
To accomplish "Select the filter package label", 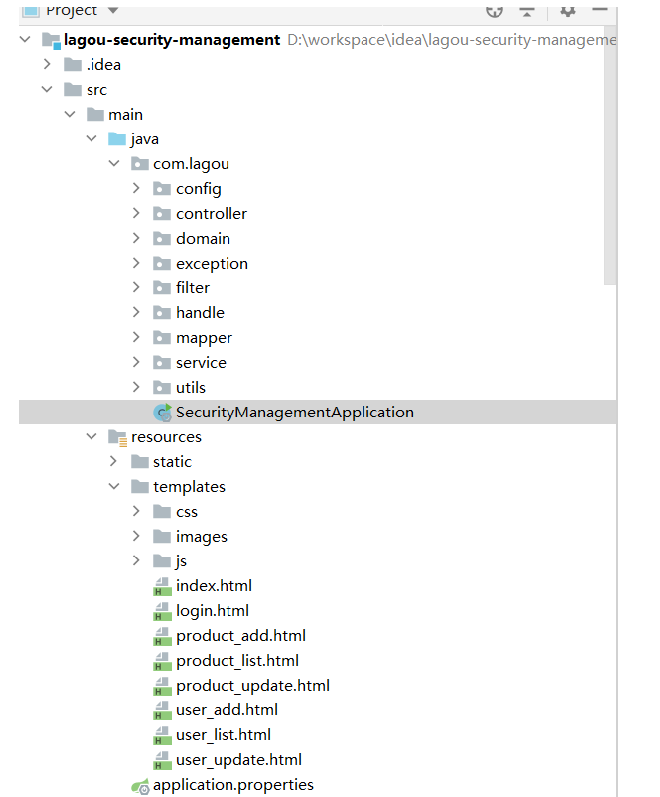I will pyautogui.click(x=193, y=288).
